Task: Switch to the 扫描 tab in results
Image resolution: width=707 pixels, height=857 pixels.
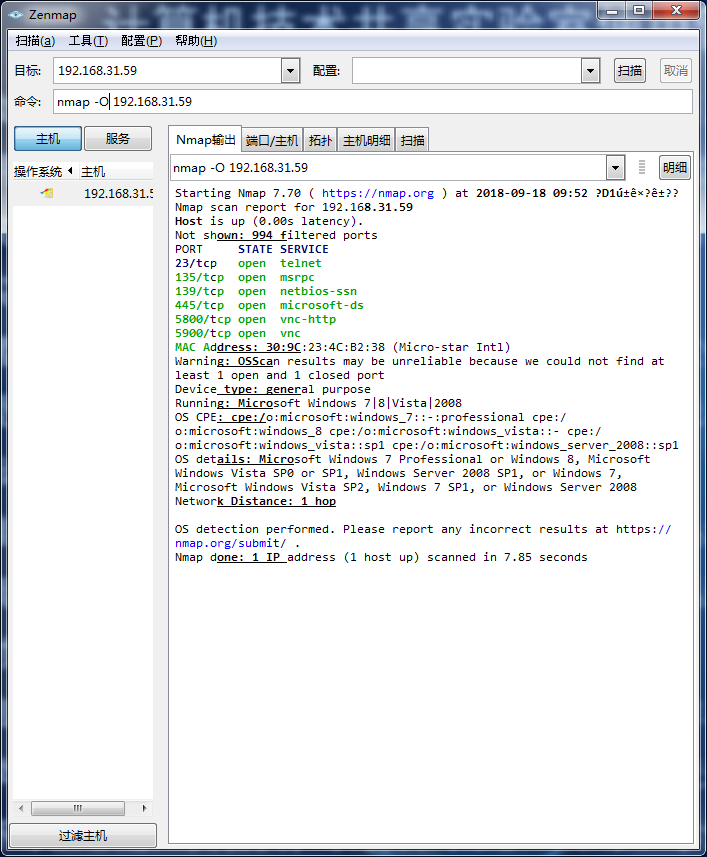Action: pos(413,141)
